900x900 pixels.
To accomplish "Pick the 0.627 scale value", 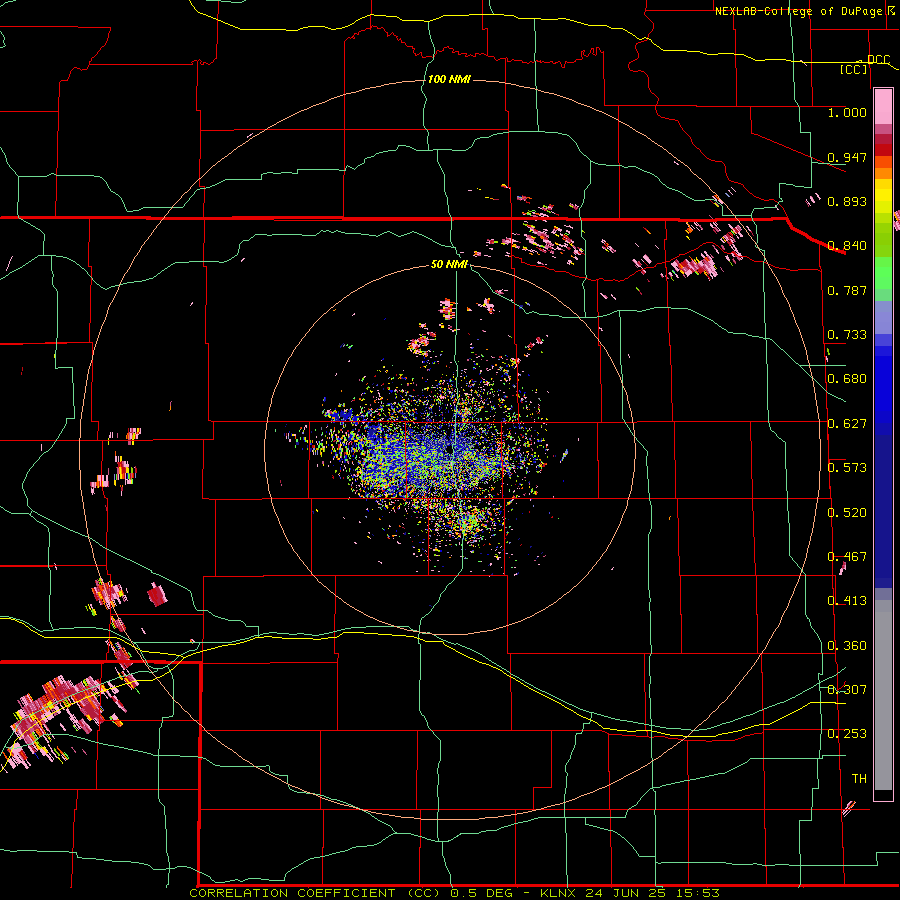I will (x=847, y=424).
